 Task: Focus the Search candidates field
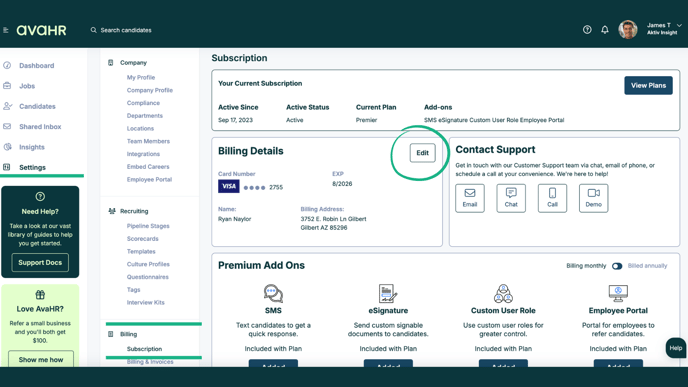pos(126,30)
